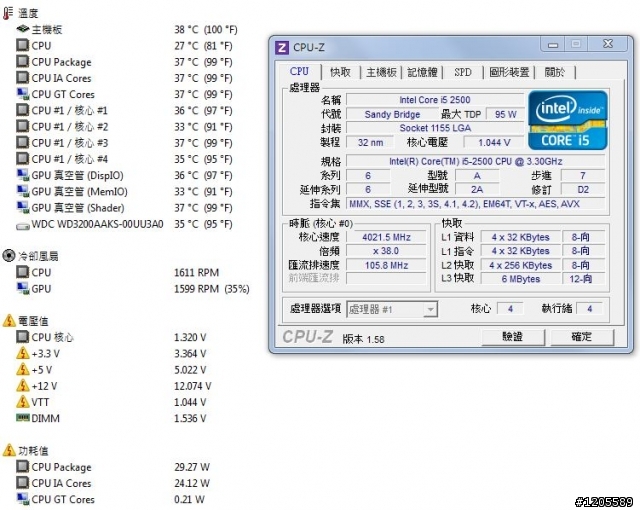Click icon for CPU #1 / 核心 #3
Viewport: 640px width, 510px height.
22,142
